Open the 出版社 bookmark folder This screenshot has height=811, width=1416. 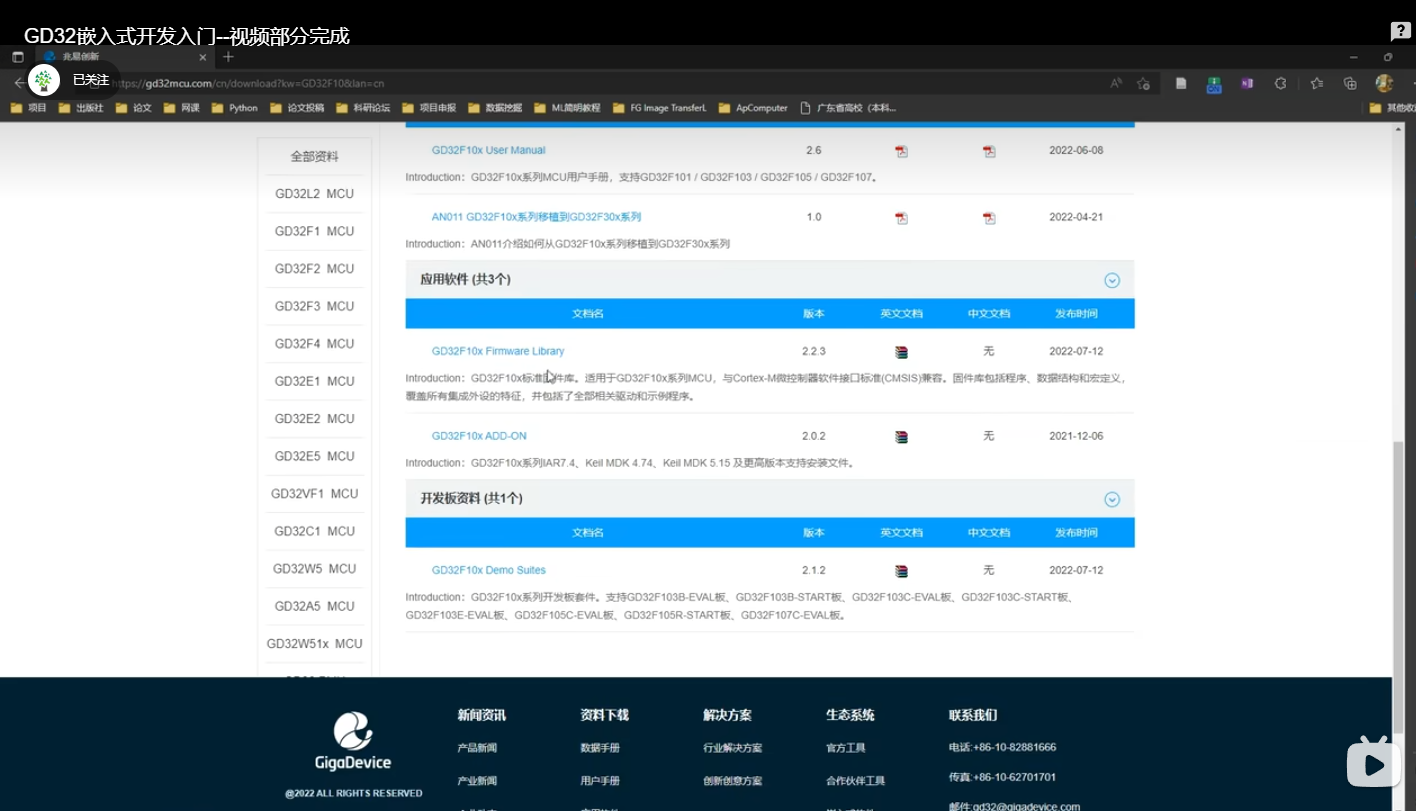pos(81,108)
